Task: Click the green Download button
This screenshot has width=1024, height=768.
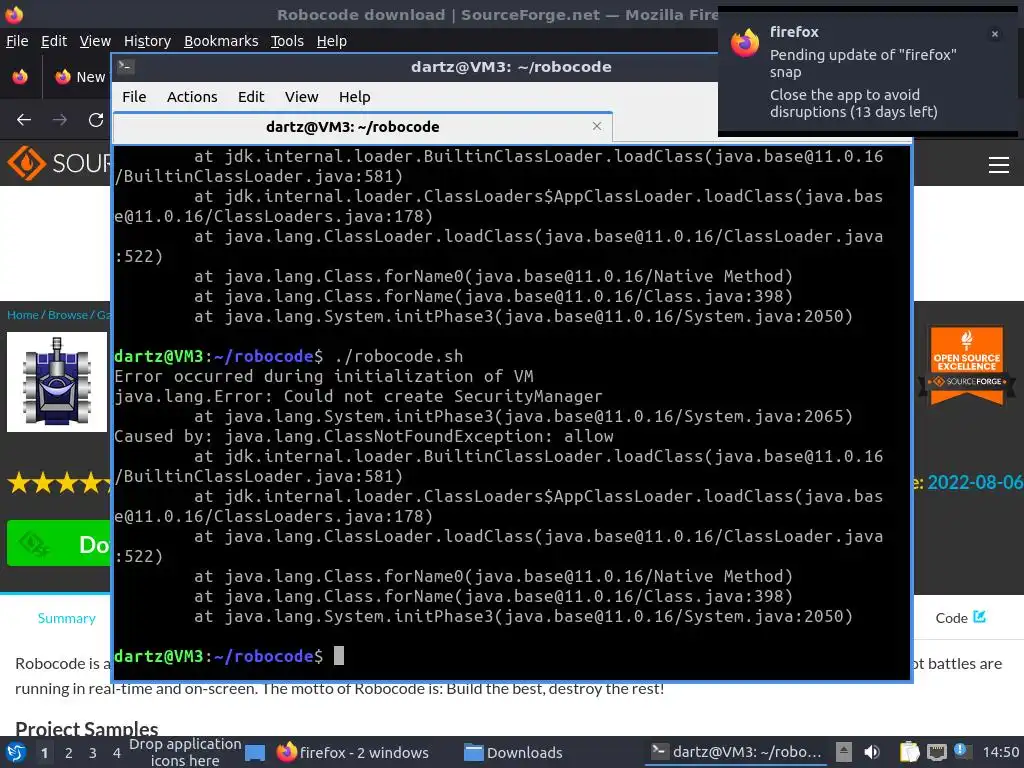Action: [59, 543]
